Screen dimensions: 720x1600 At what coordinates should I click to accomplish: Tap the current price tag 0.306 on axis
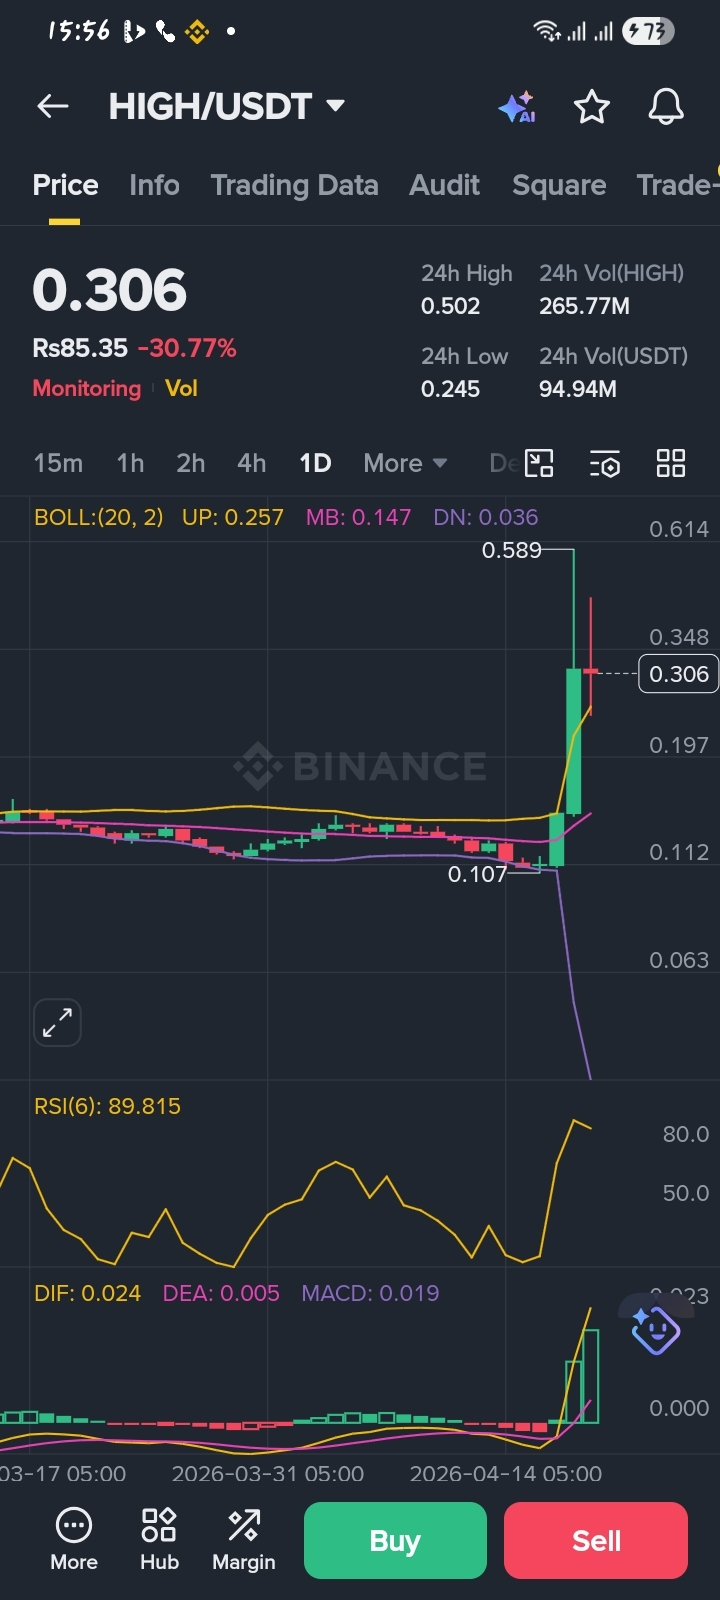tap(678, 674)
